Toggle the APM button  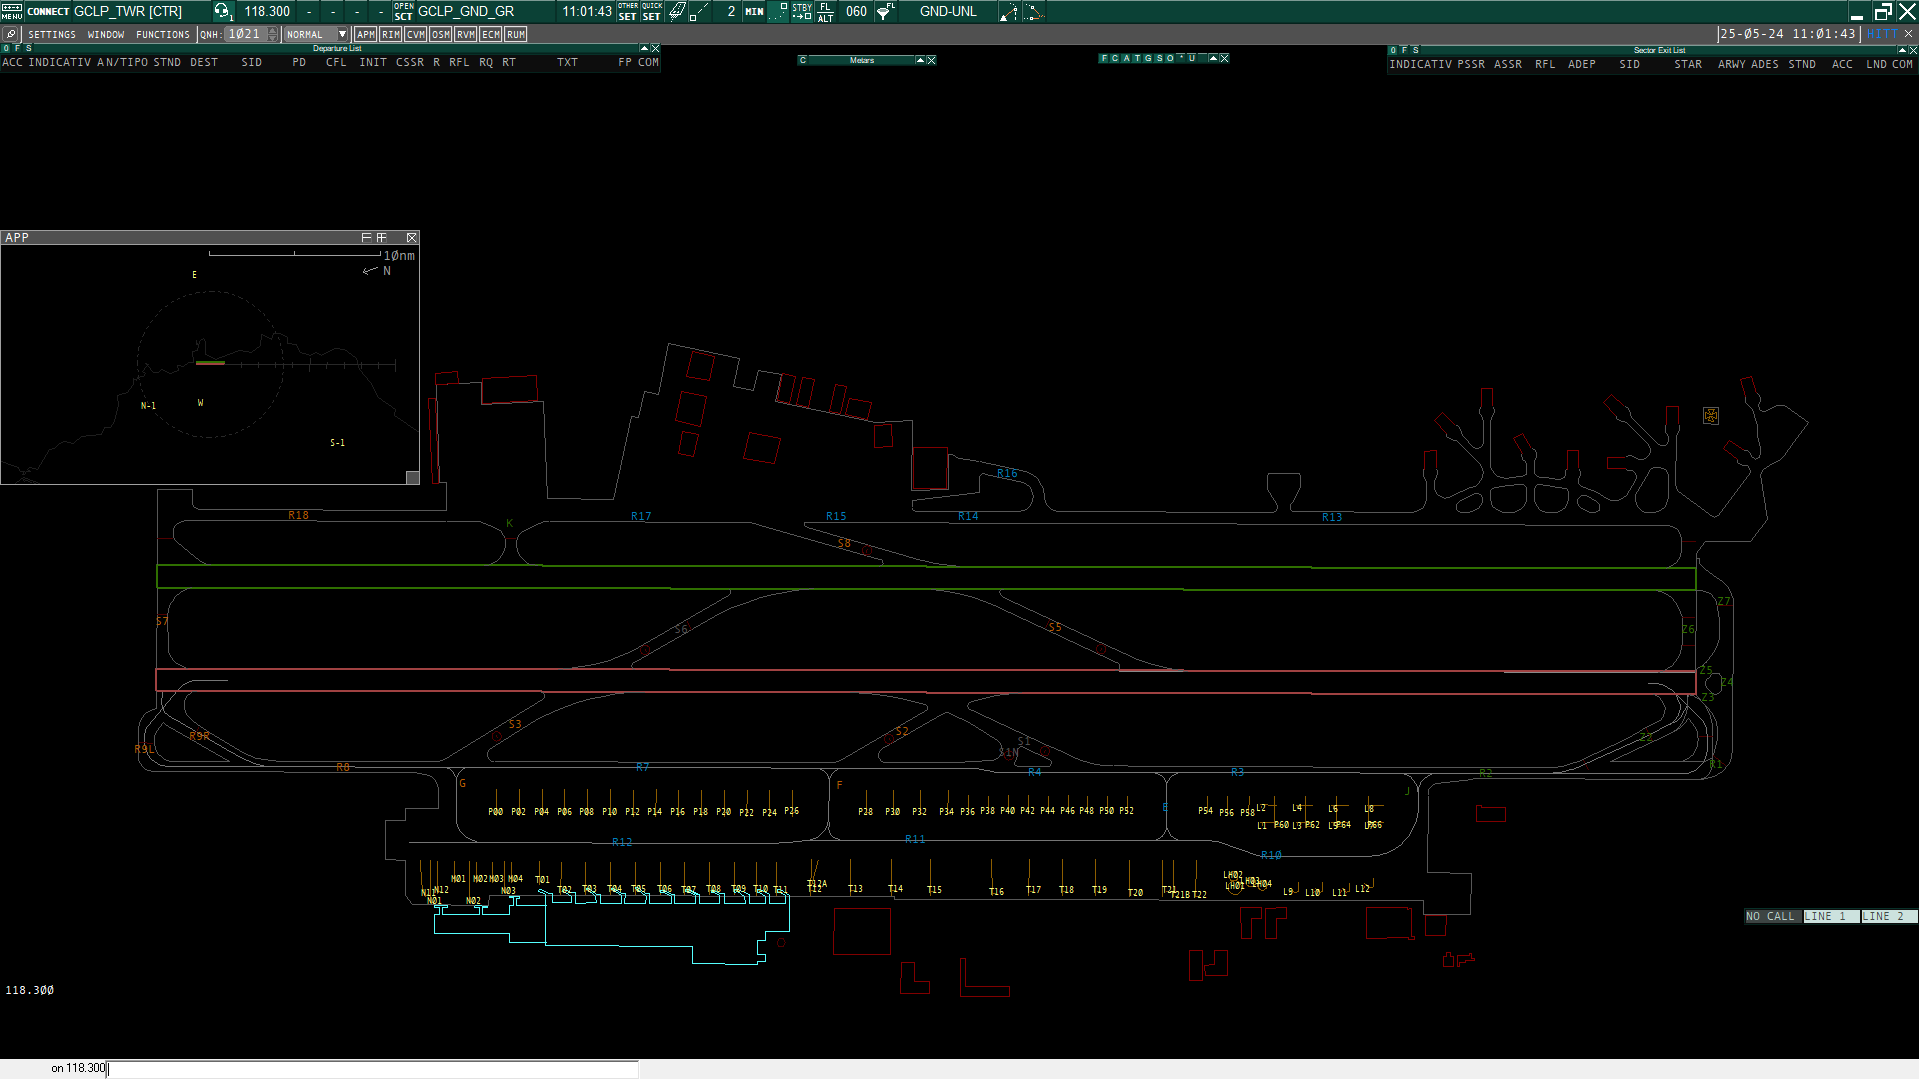click(x=366, y=34)
